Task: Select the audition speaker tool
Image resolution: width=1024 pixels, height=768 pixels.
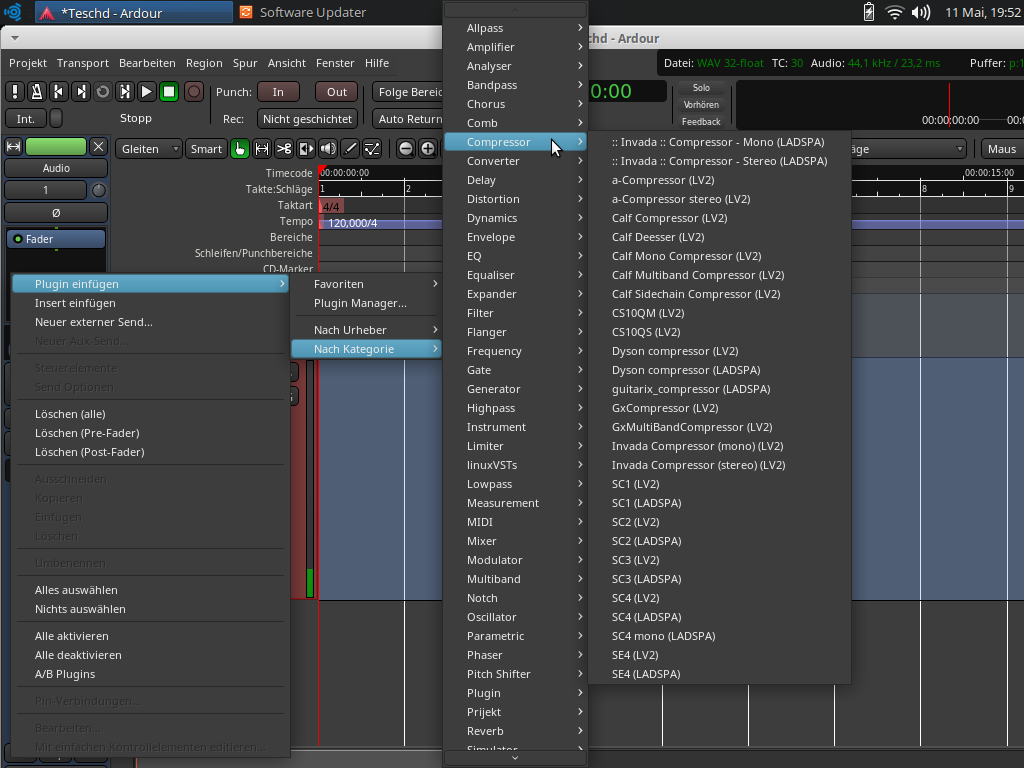Action: [328, 149]
